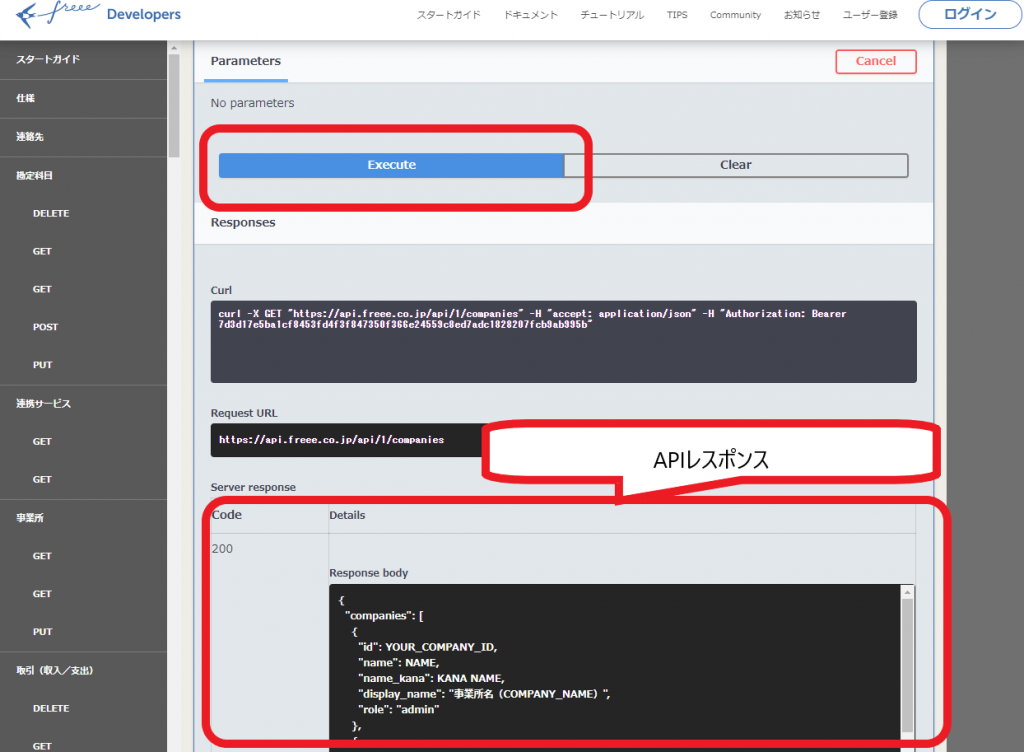The width and height of the screenshot is (1024, 752).
Task: Click the Execute button
Action: 391,164
